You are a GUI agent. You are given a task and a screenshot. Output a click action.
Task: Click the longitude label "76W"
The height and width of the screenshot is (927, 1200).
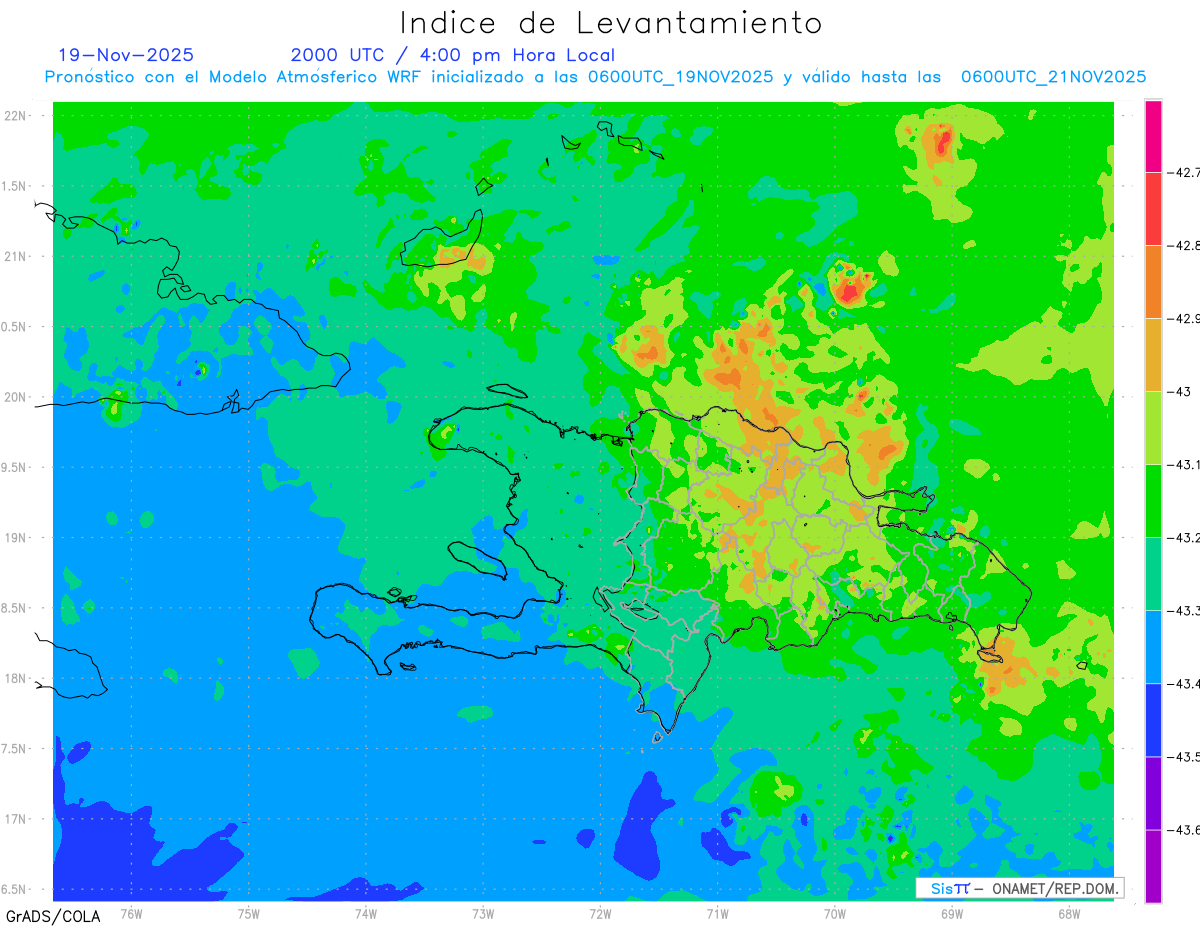pos(131,914)
